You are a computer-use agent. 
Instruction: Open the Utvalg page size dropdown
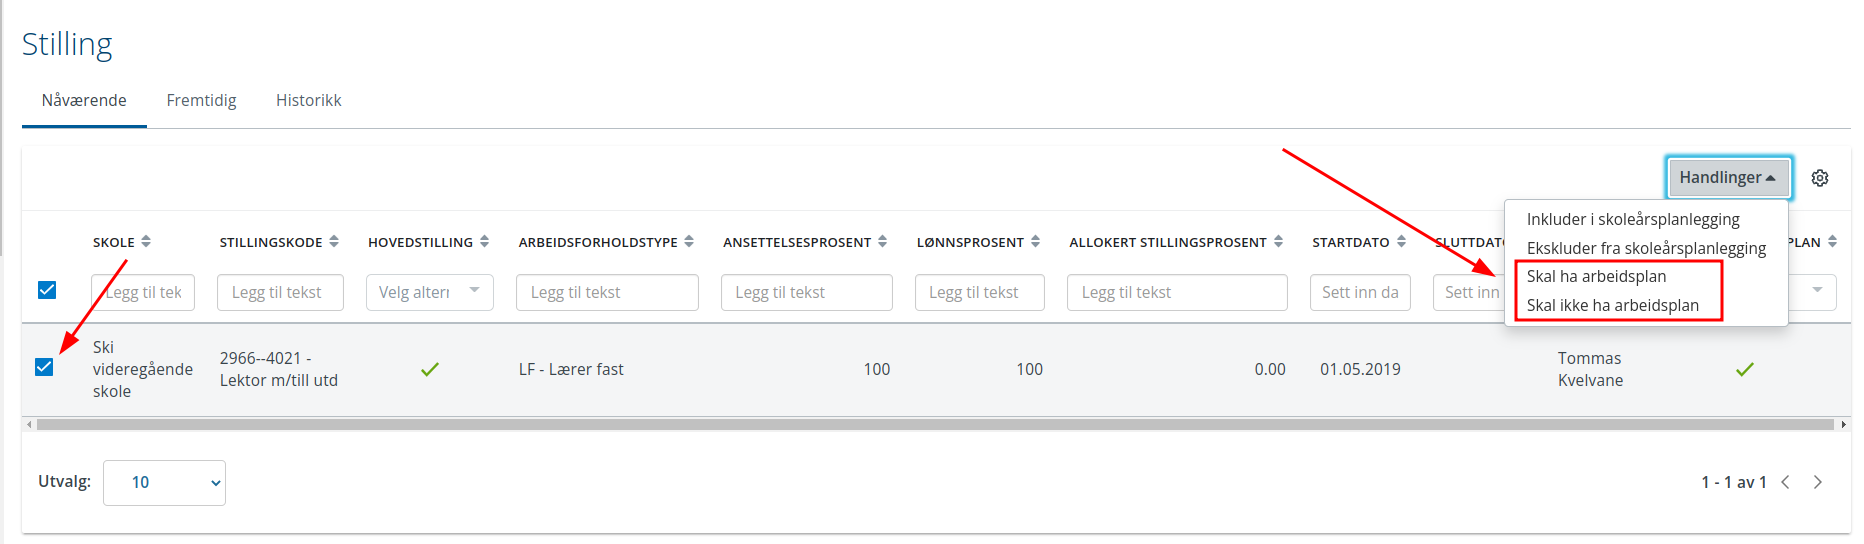click(x=164, y=483)
